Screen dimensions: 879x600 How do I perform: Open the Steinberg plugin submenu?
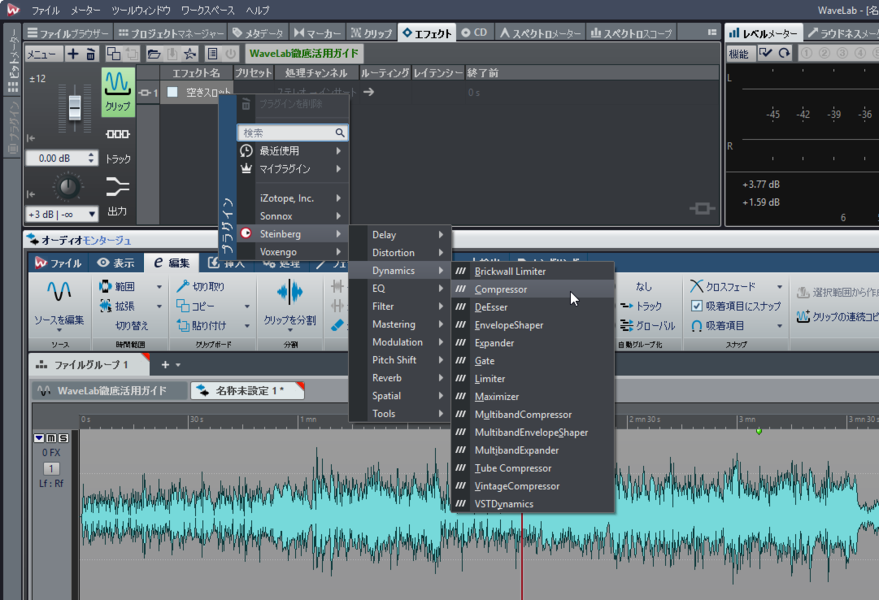[293, 234]
